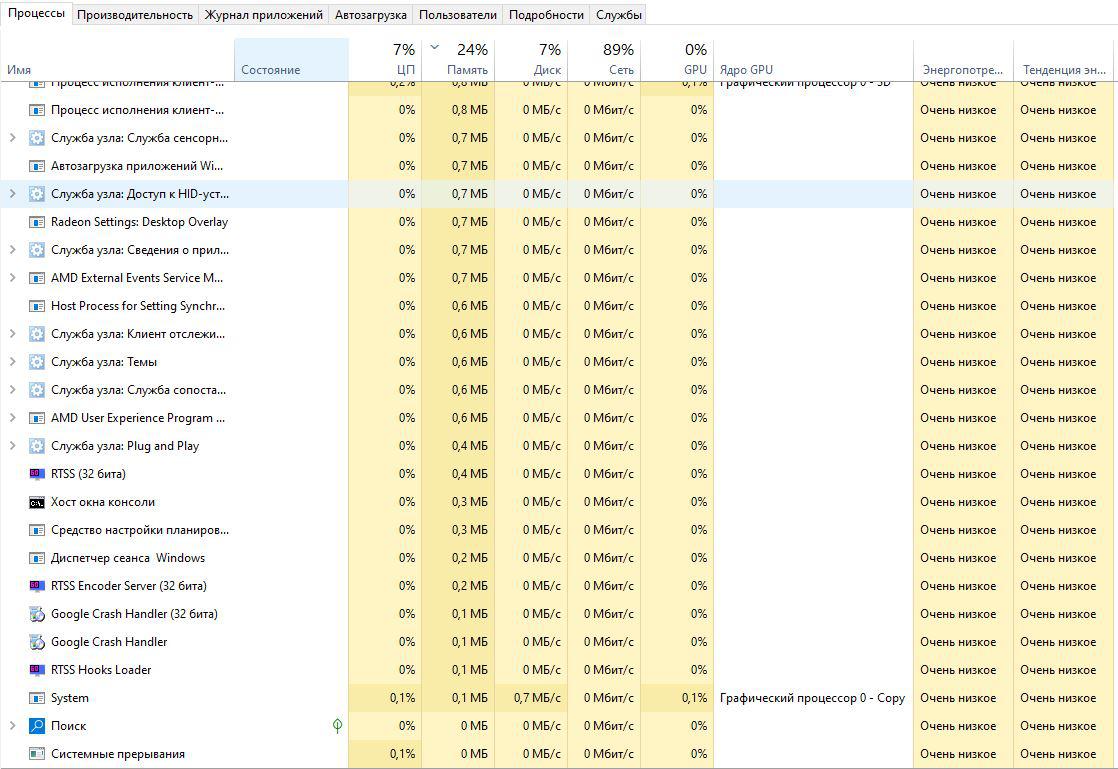Sort by Сеть column header
This screenshot has height=769, width=1118.
604,60
